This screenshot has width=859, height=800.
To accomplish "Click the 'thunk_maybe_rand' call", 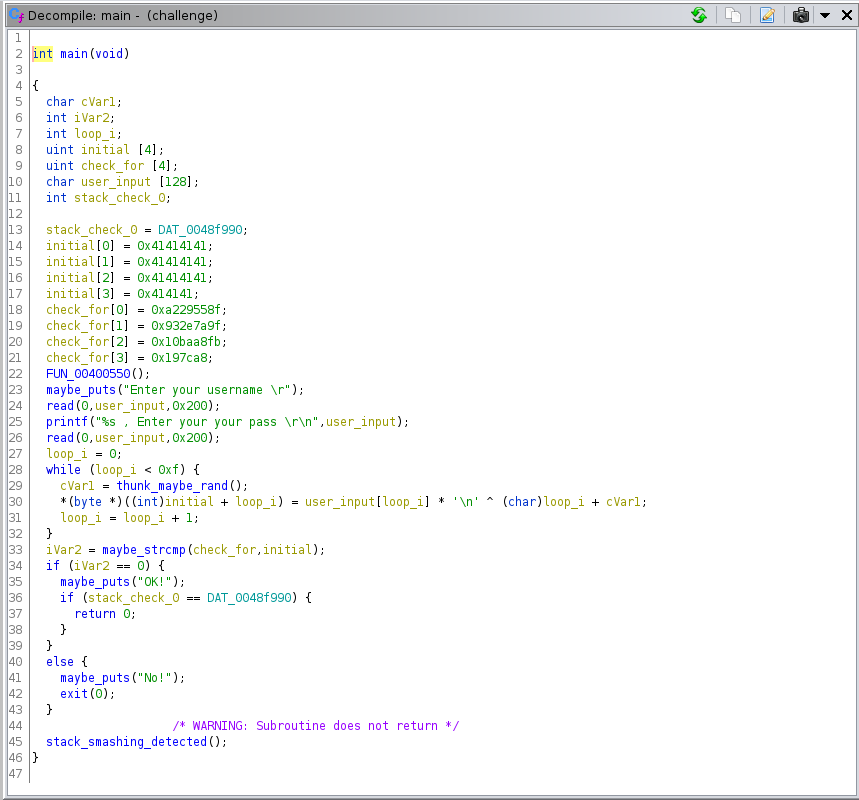I will click(172, 485).
